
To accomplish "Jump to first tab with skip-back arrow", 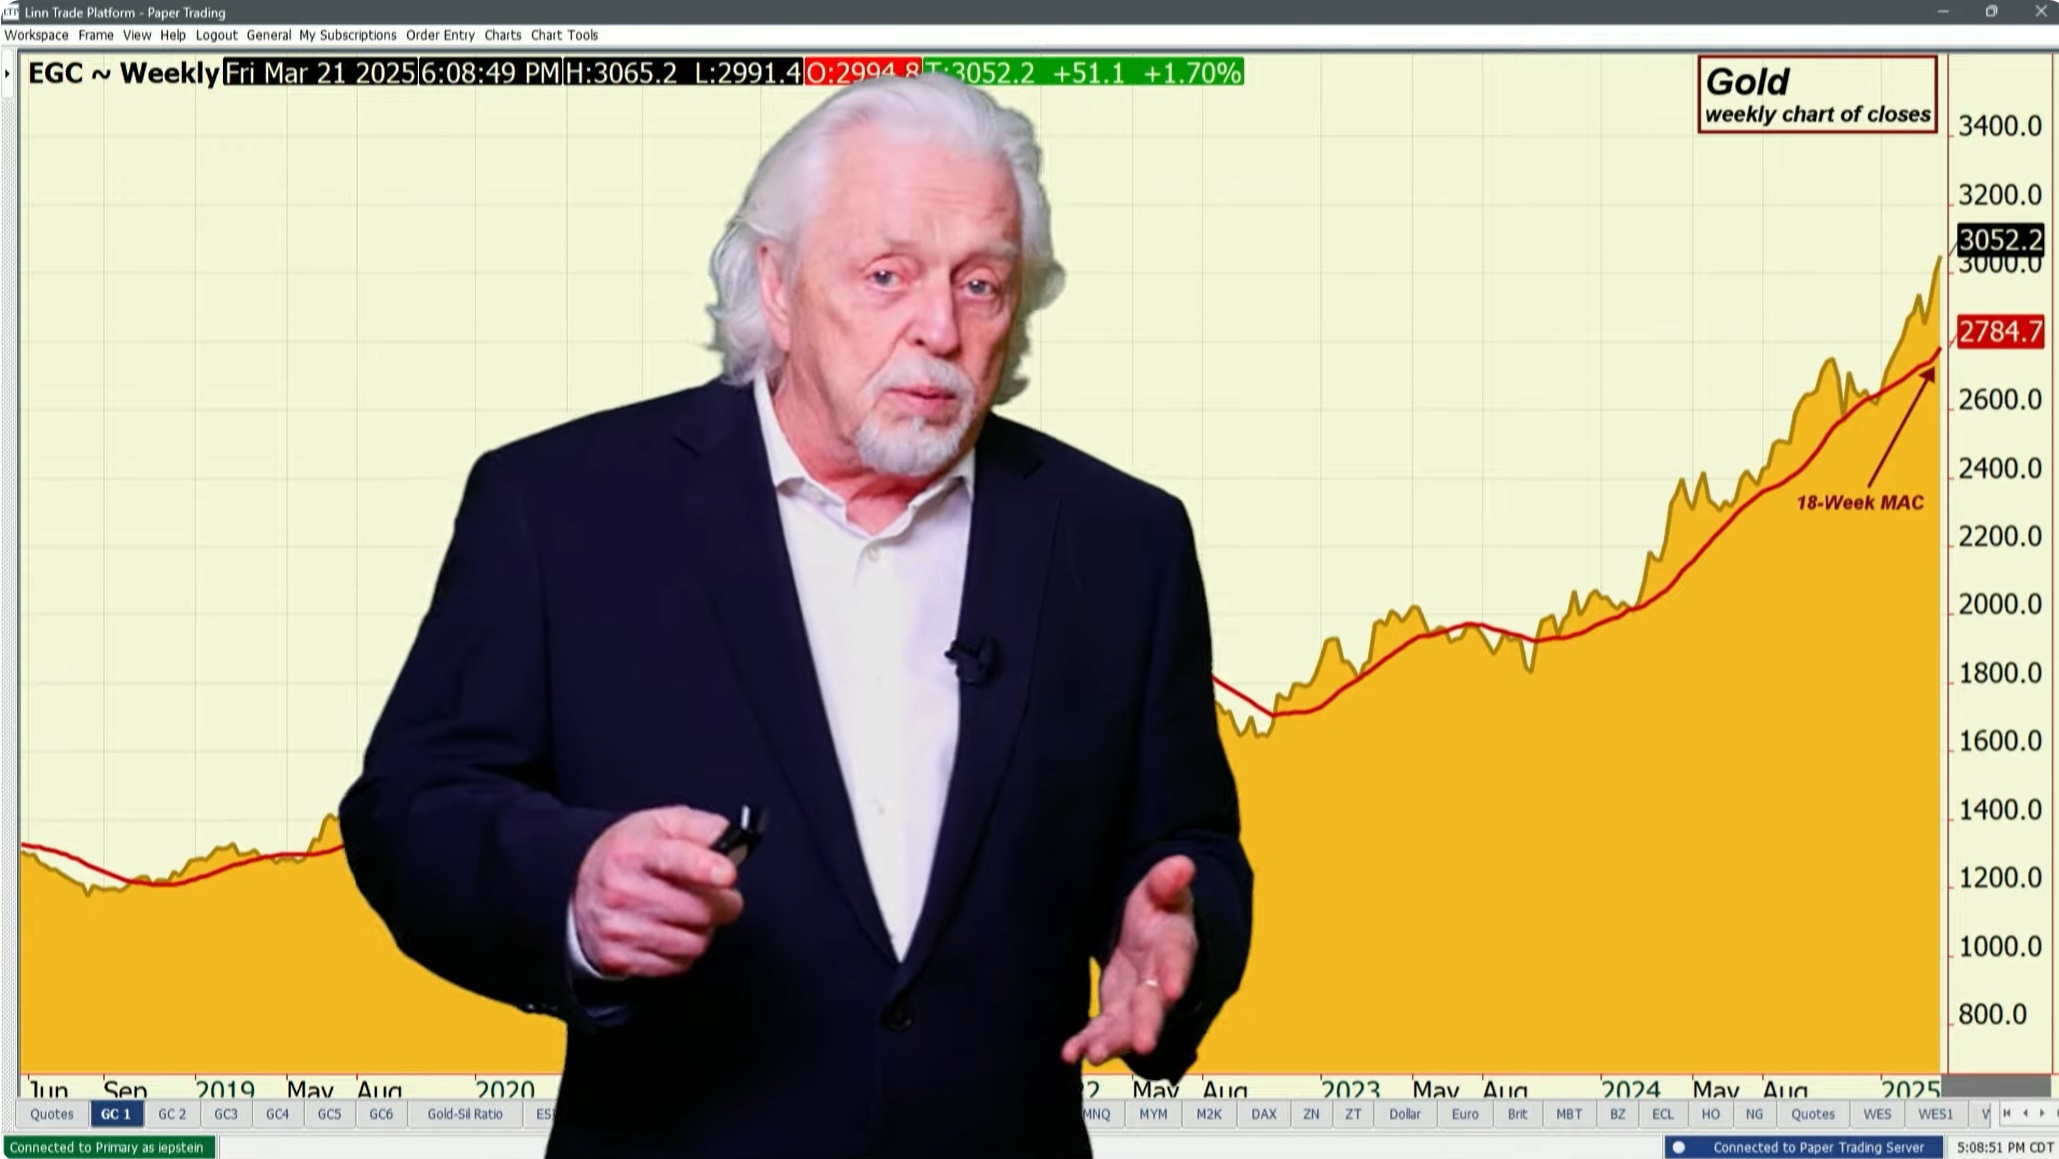I will (x=2007, y=1113).
